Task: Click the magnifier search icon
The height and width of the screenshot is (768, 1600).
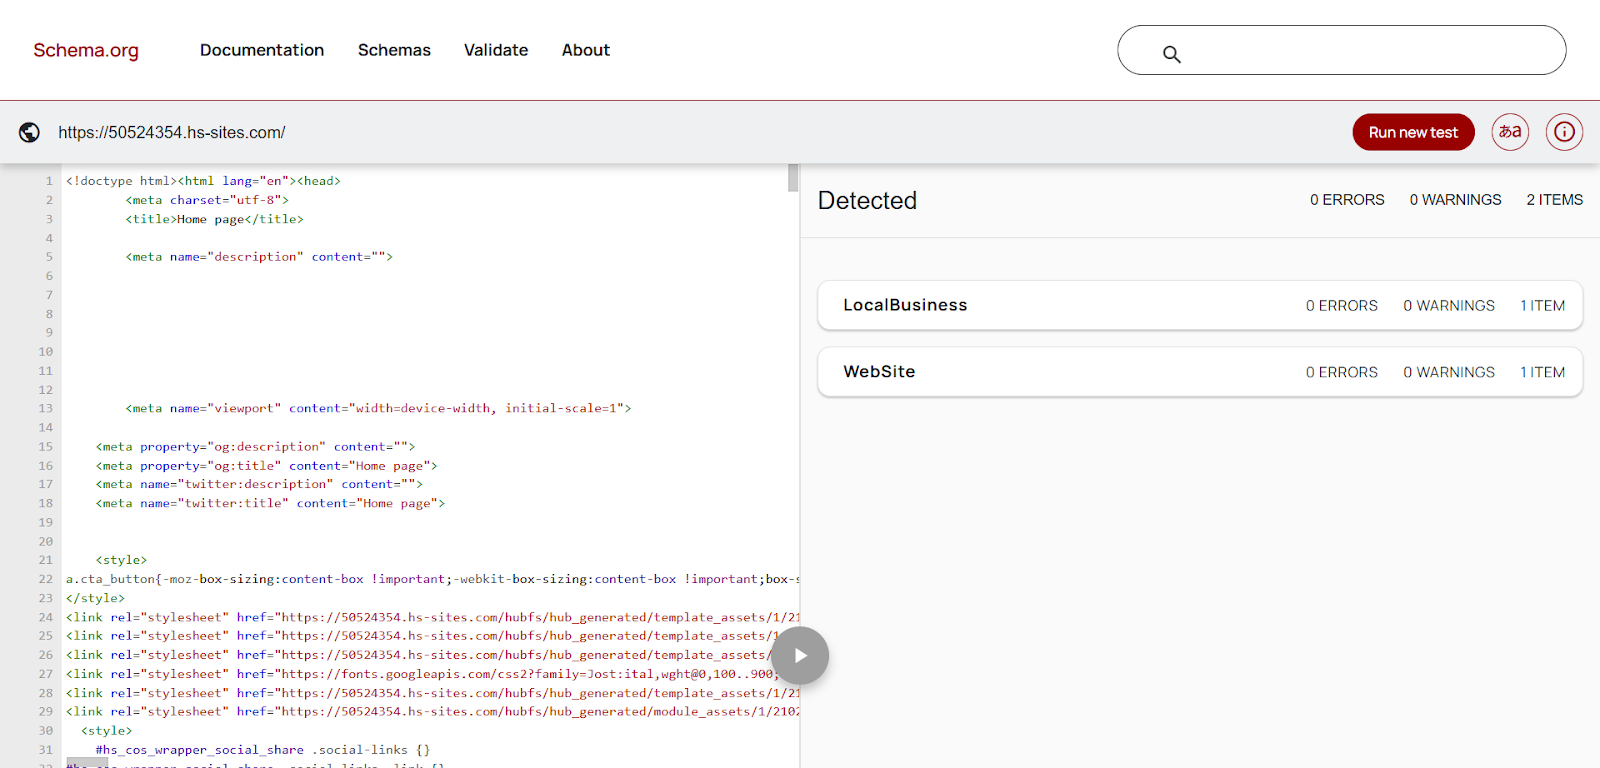Action: [1171, 54]
